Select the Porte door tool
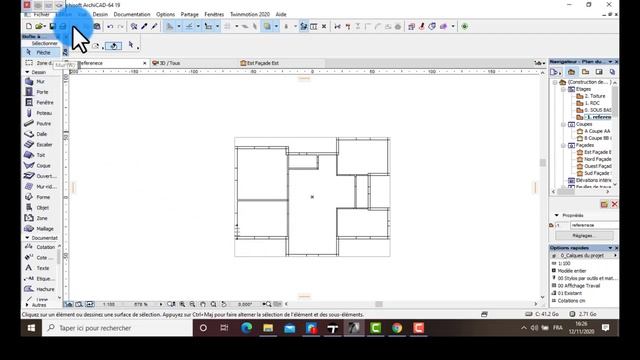The width and height of the screenshot is (640, 360). pos(40,92)
